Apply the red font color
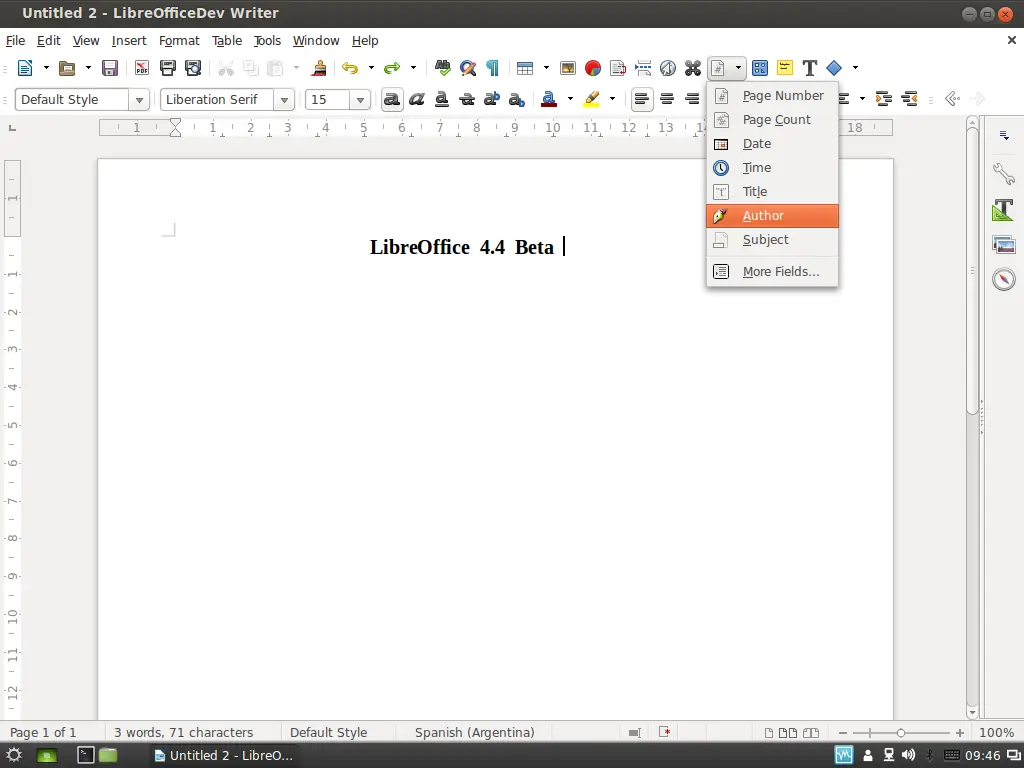The image size is (1024, 768). click(x=549, y=99)
